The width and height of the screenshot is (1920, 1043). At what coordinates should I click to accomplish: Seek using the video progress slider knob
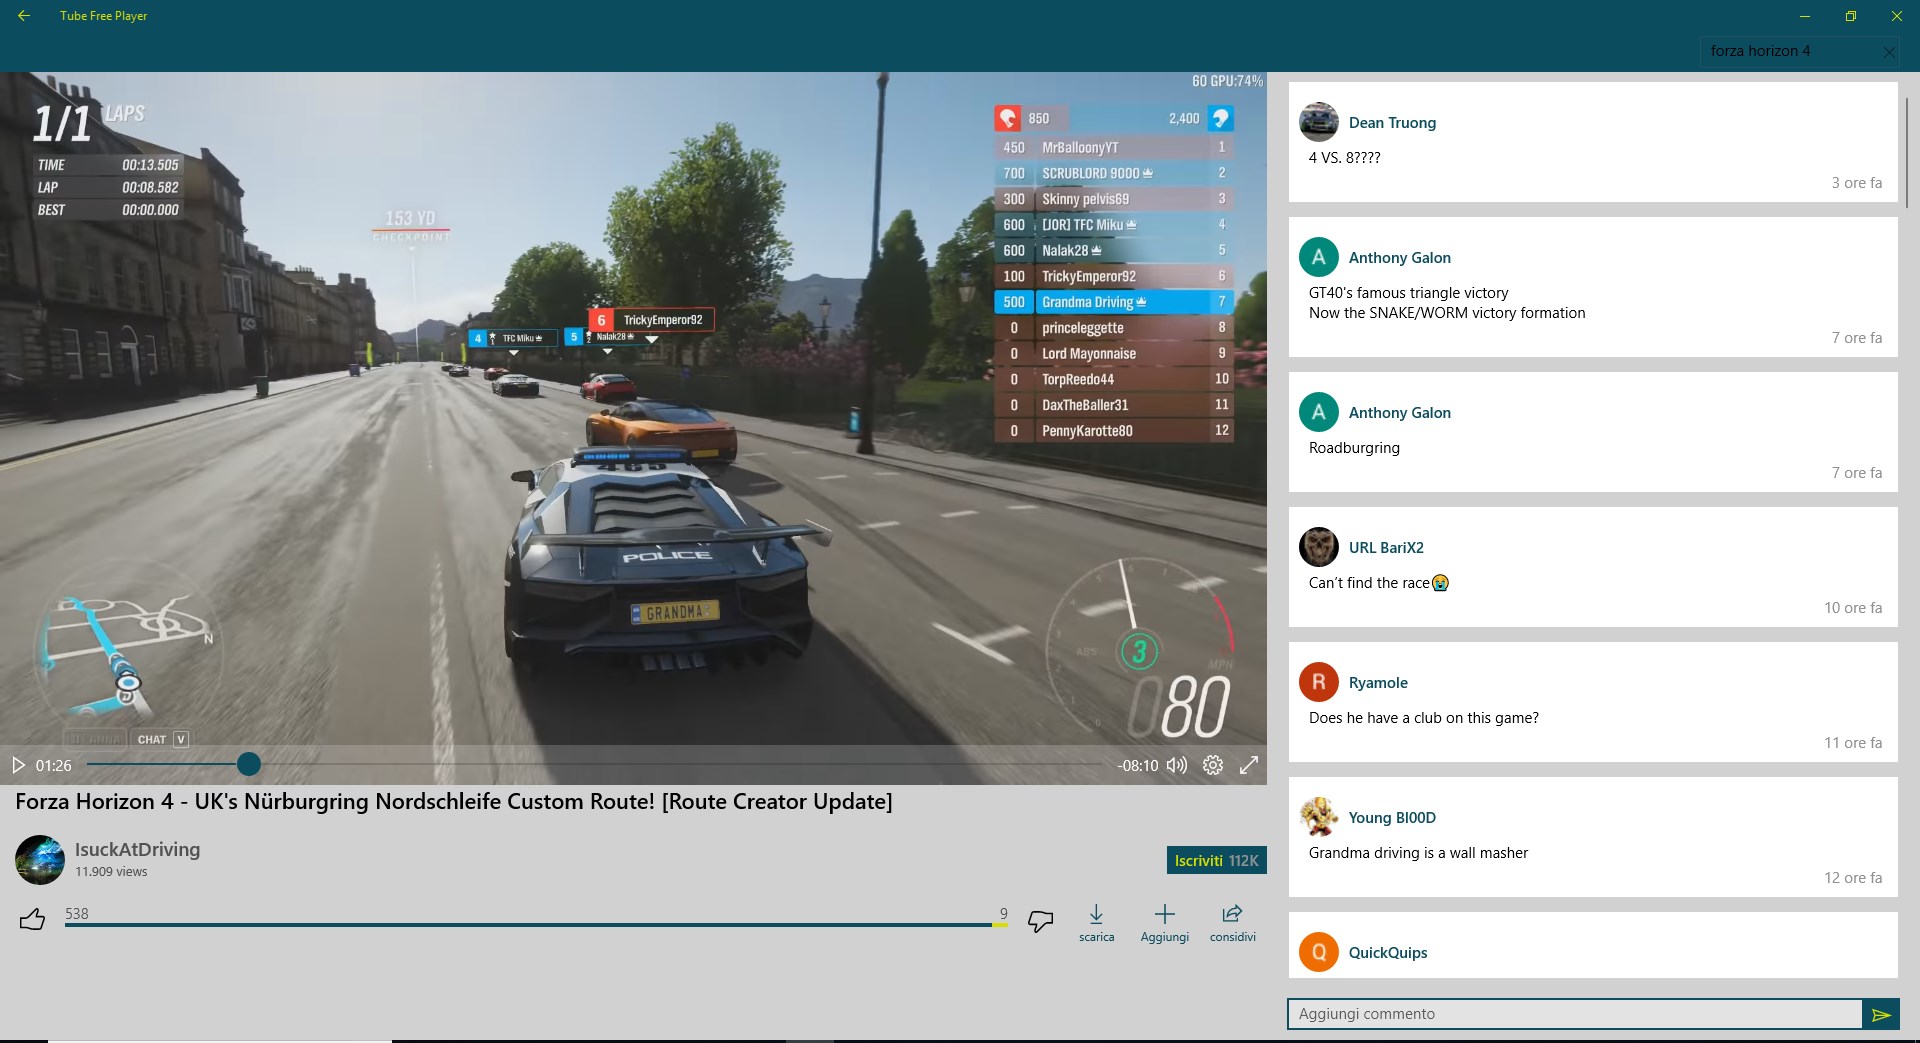click(x=249, y=764)
